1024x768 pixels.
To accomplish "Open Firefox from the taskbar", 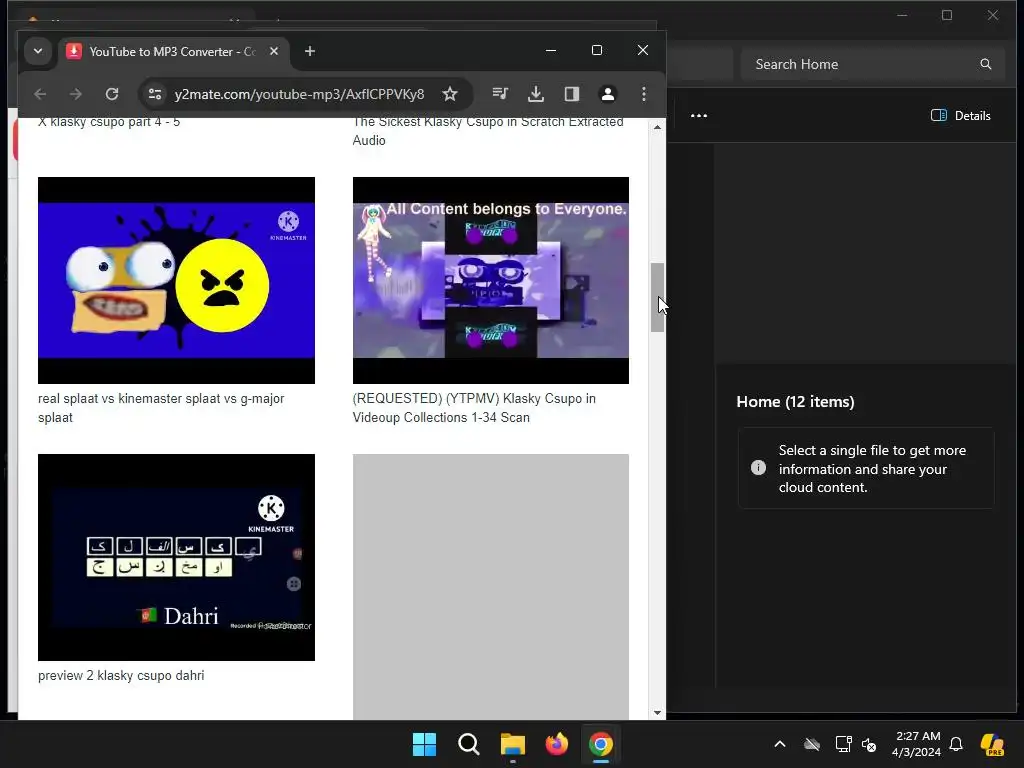I will 556,744.
